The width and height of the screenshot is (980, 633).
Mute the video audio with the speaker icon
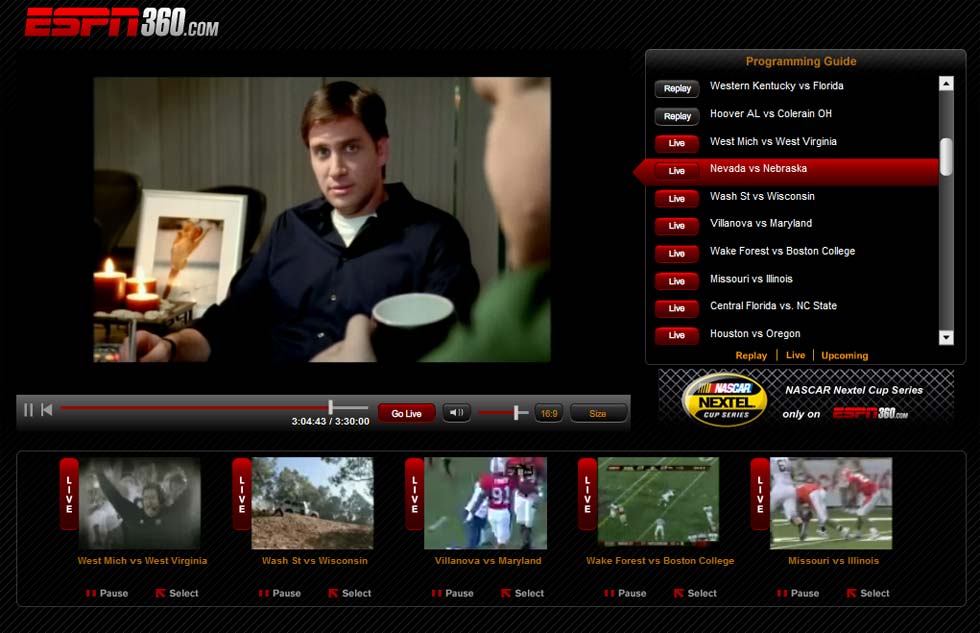456,411
